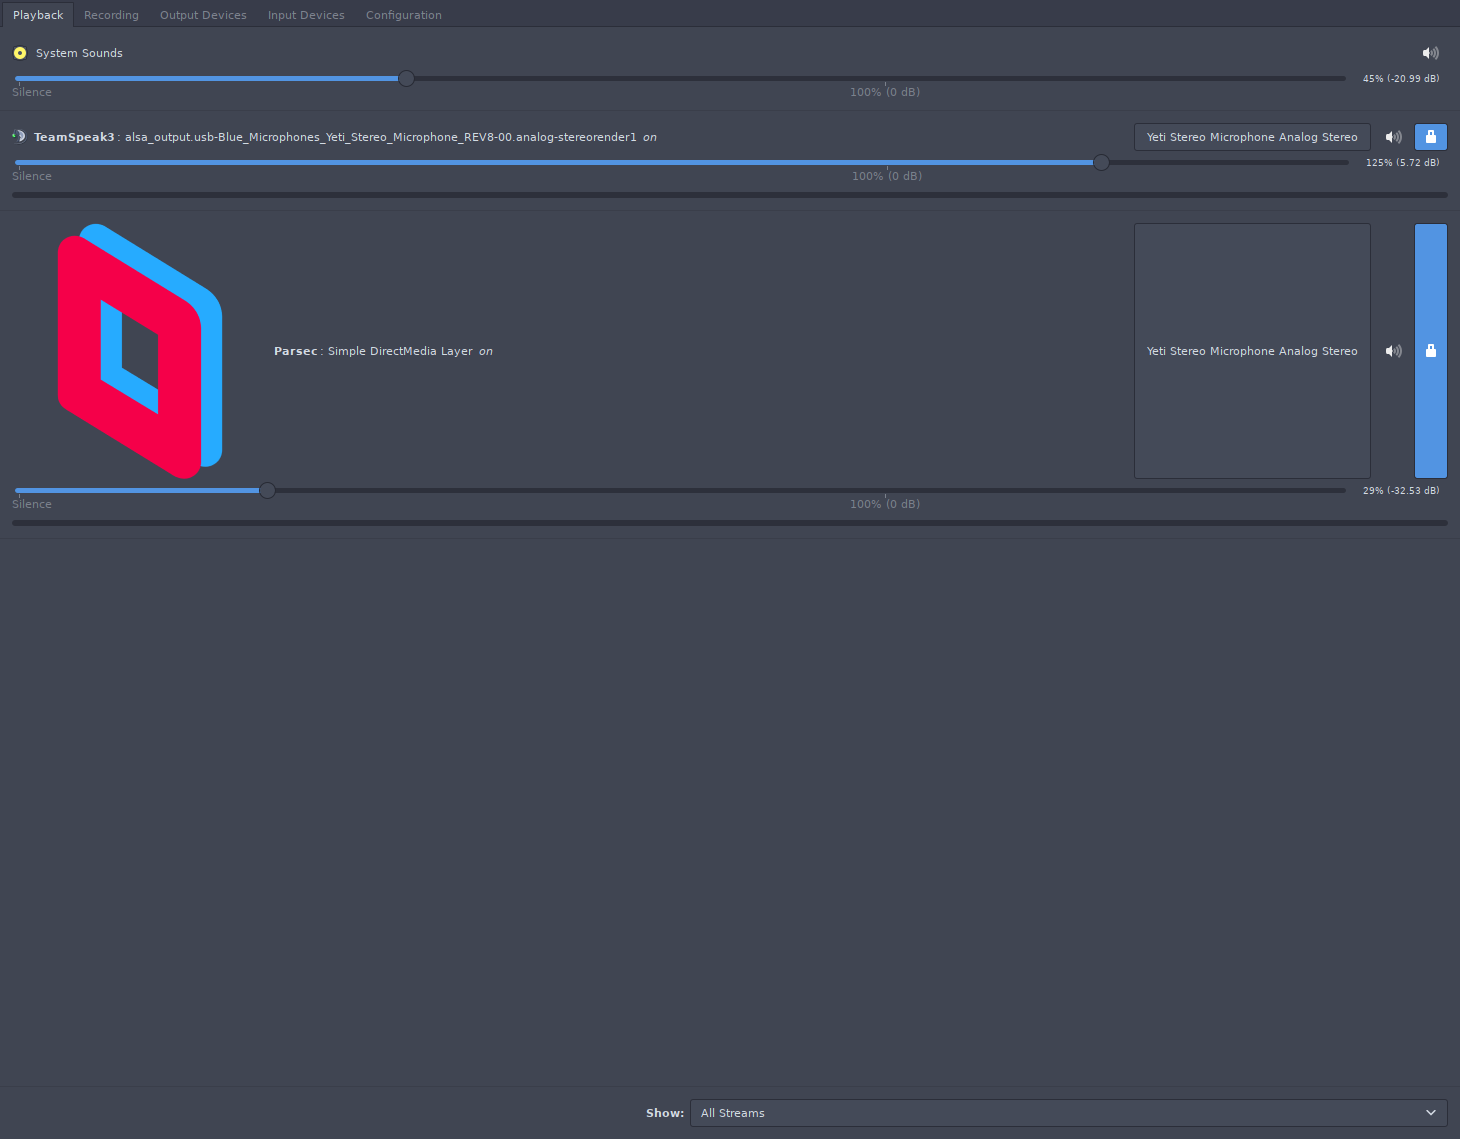
Task: Mute the Parsec playback stream
Action: click(x=1393, y=351)
